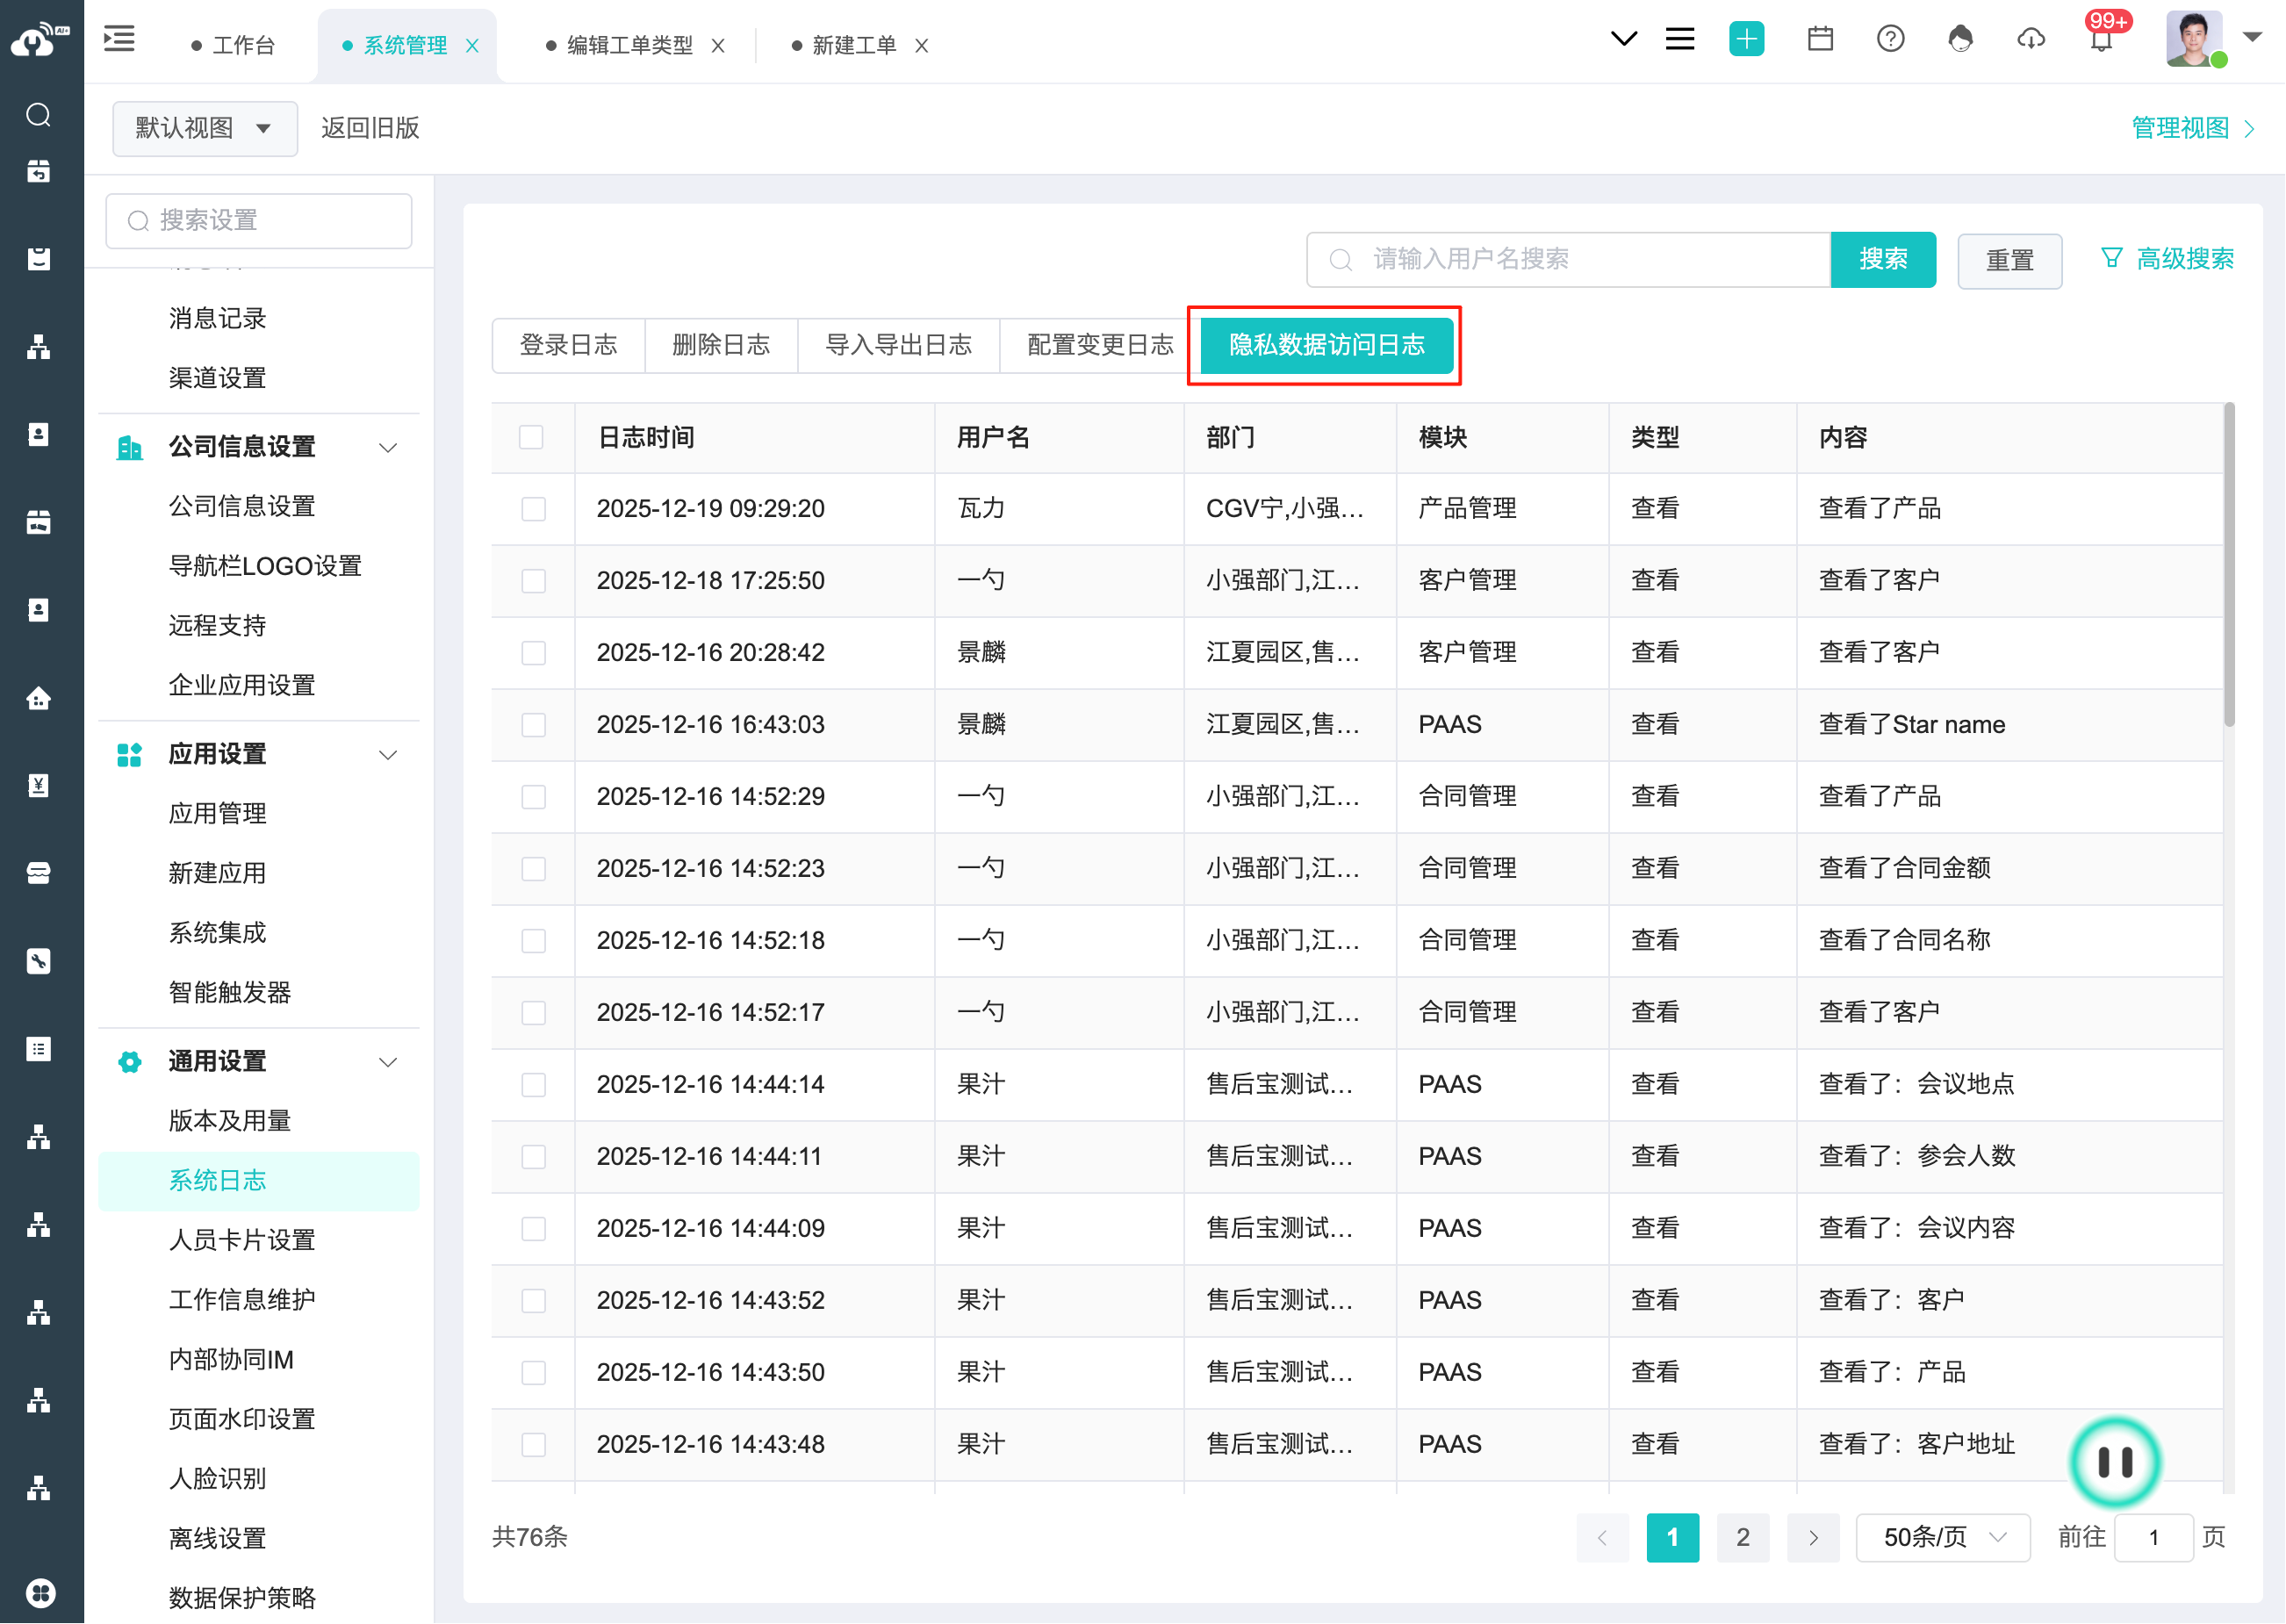Click the help question mark icon
The height and width of the screenshot is (1624, 2286).
(x=1890, y=40)
